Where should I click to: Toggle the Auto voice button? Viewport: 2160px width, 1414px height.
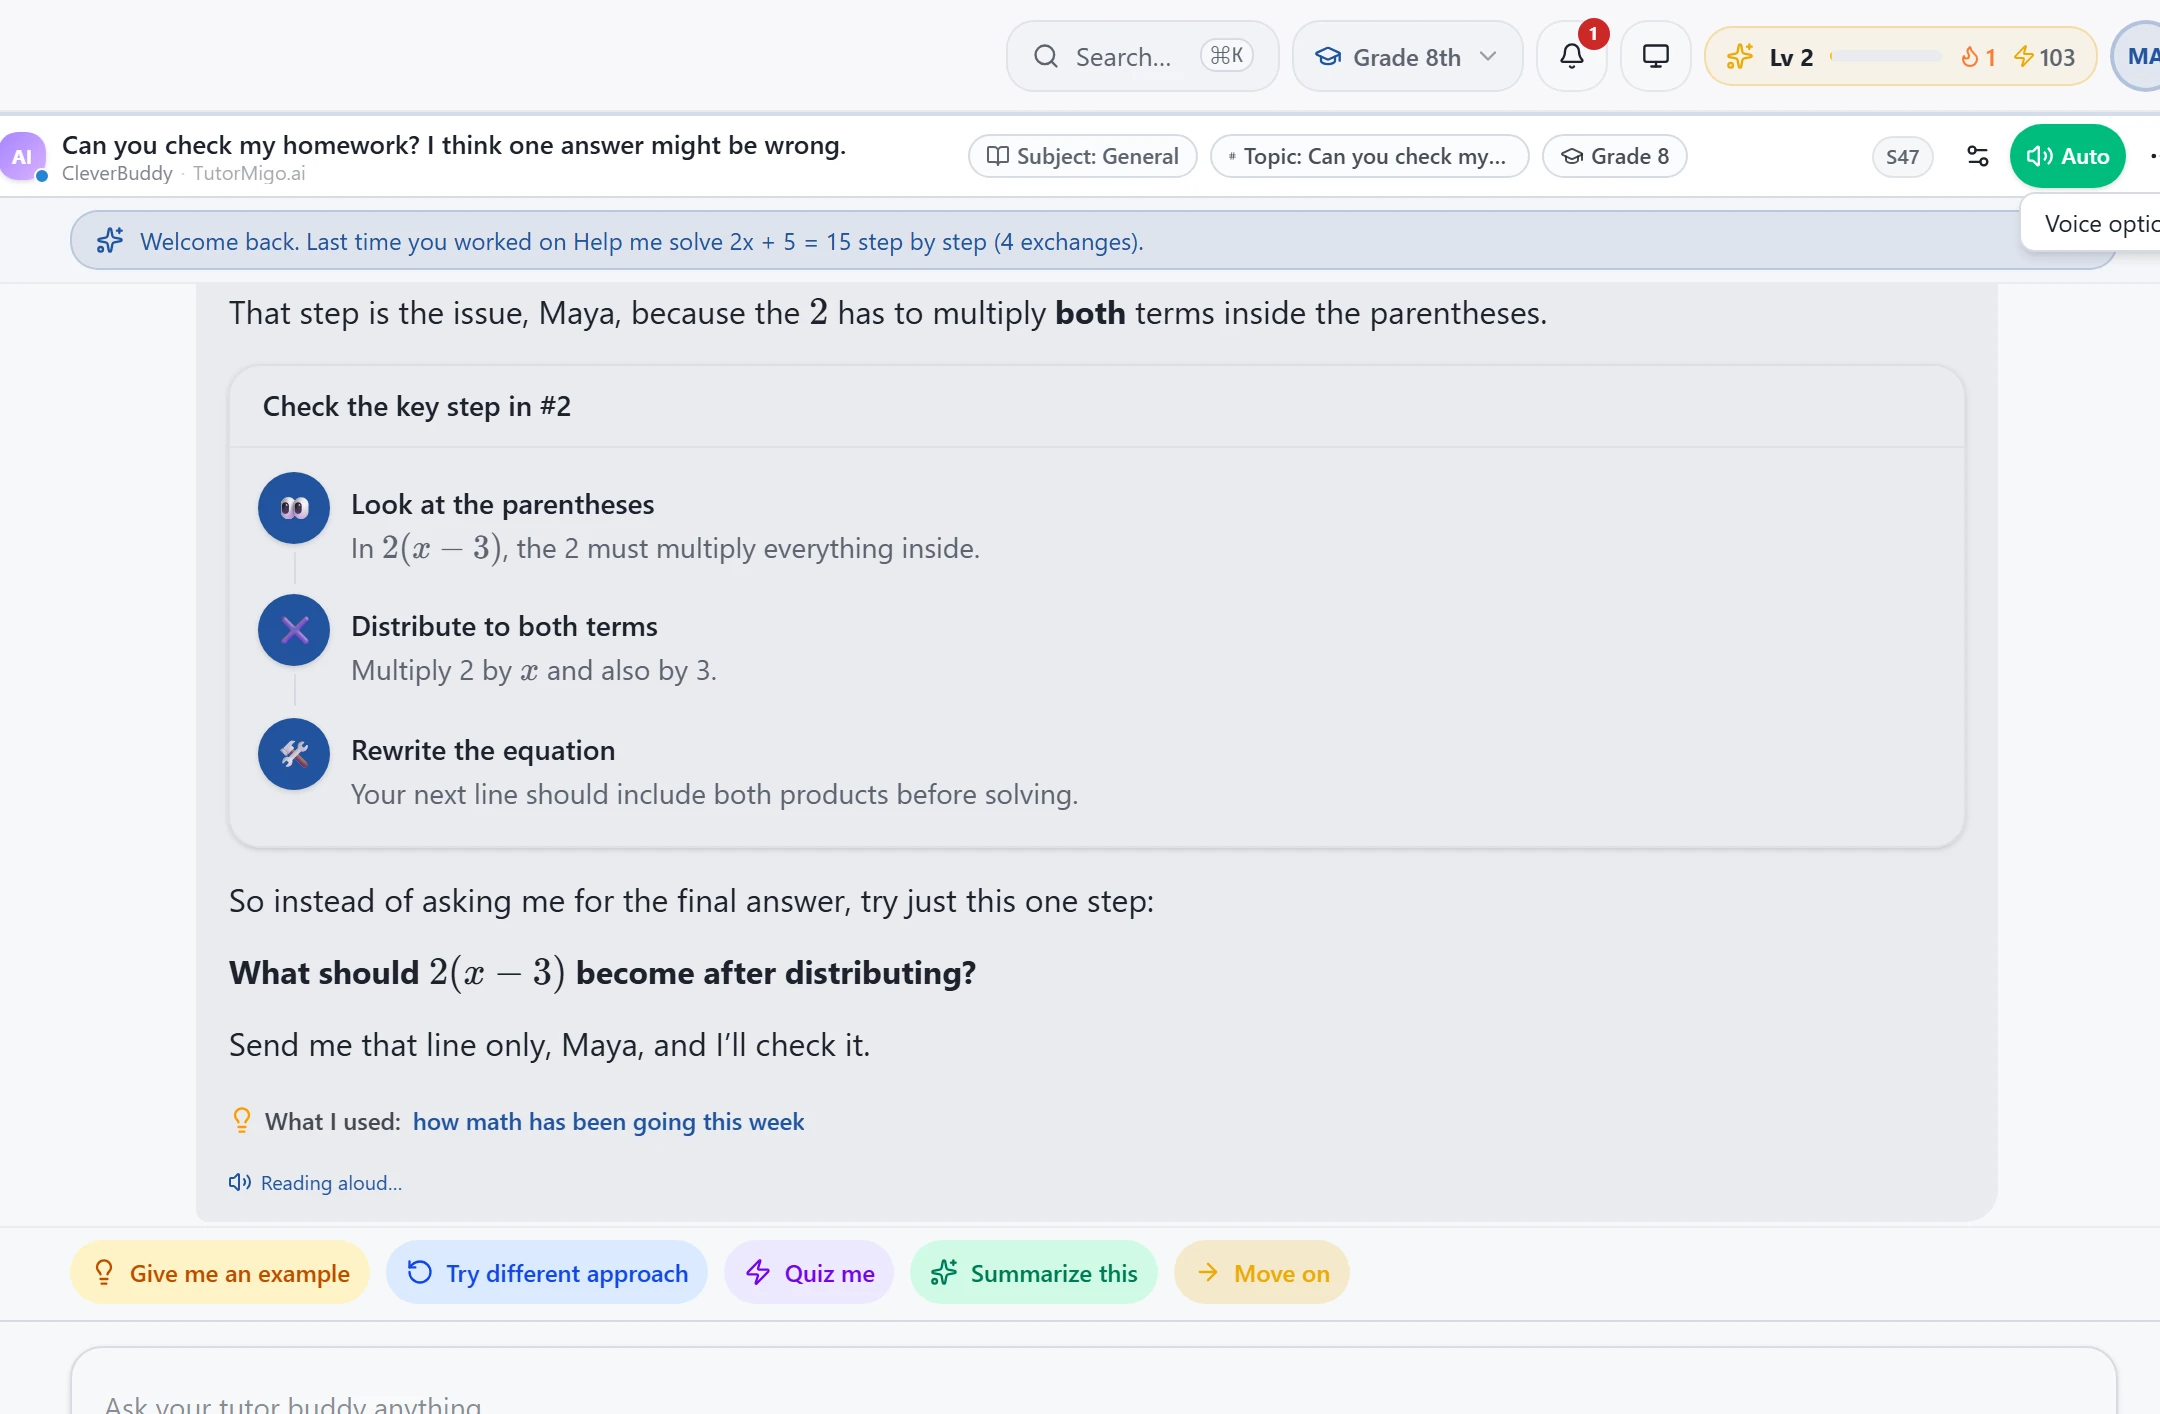point(2067,156)
